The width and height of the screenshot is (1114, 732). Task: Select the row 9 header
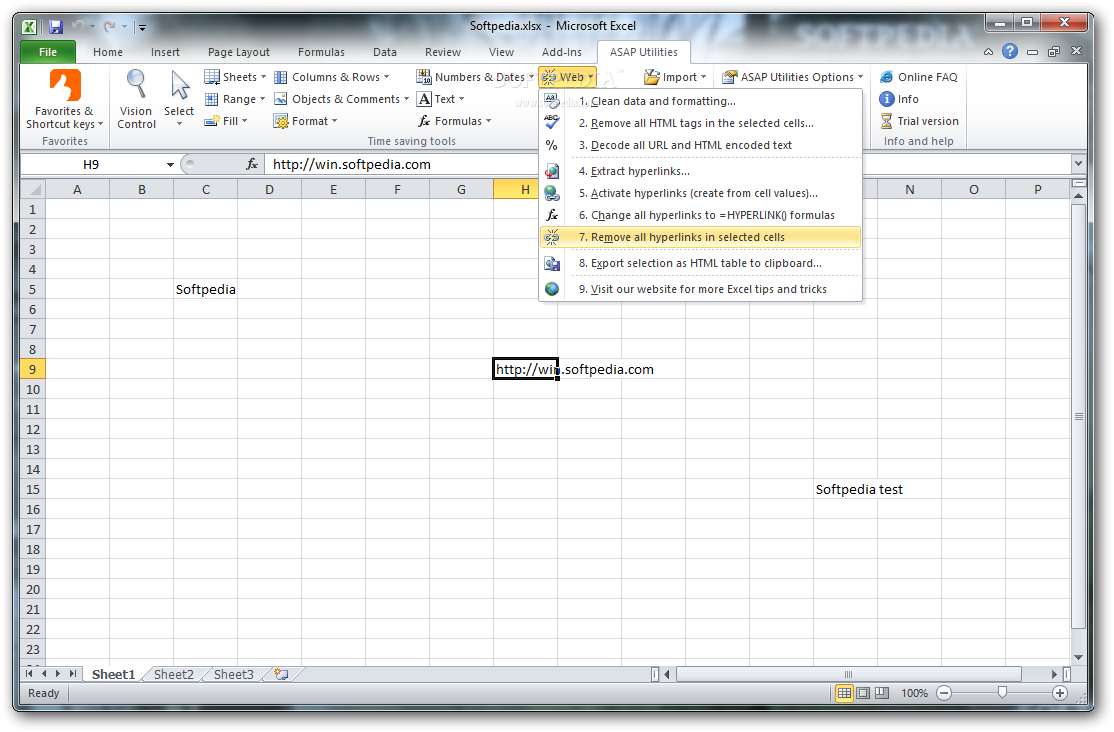[33, 370]
